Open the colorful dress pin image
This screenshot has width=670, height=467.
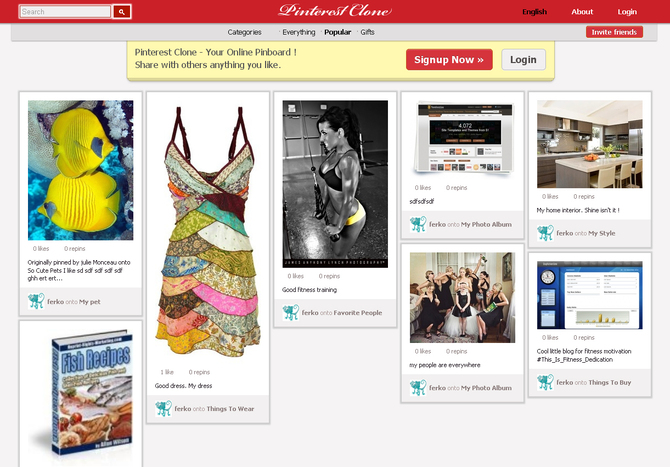click(208, 232)
